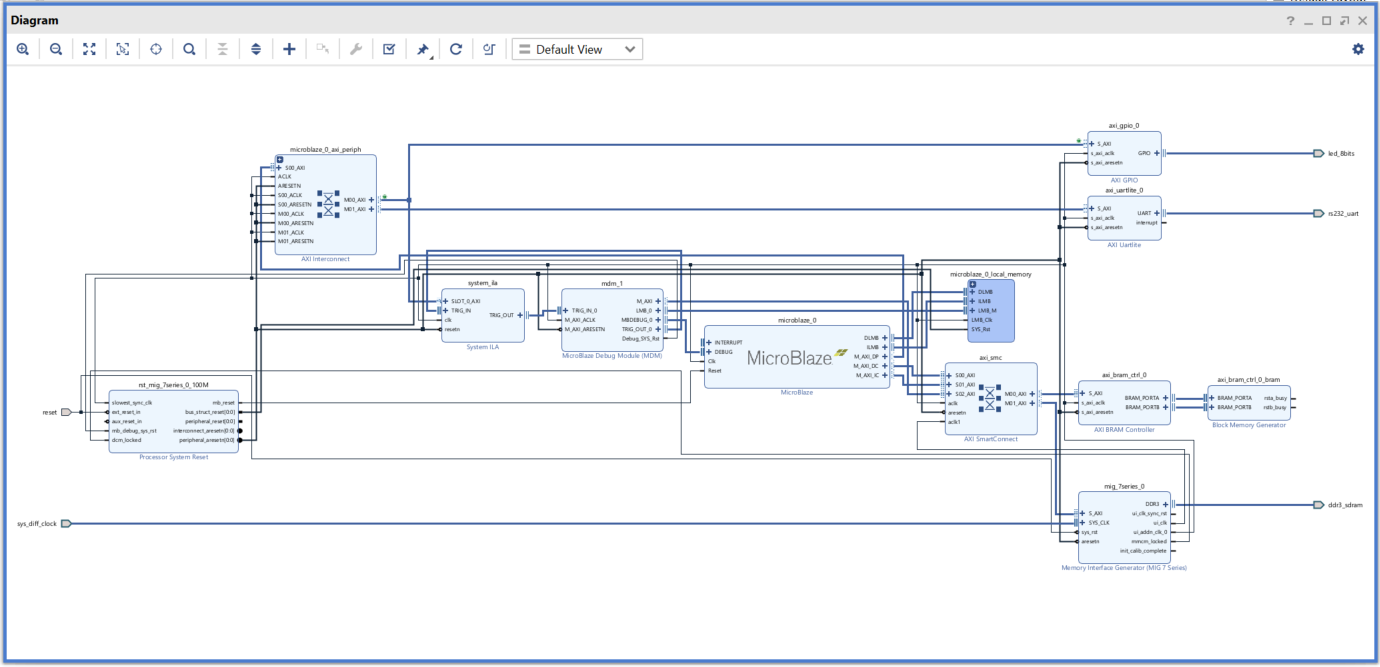This screenshot has width=1380, height=667.
Task: Click the interrupt pin on axi_uartlite_0
Action: tap(1145, 222)
